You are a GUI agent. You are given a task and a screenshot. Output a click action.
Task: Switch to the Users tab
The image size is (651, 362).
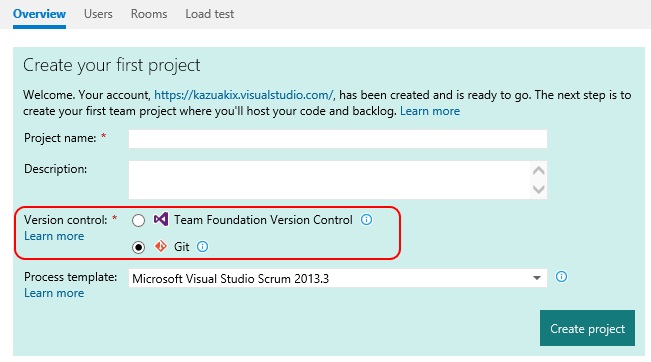click(98, 14)
